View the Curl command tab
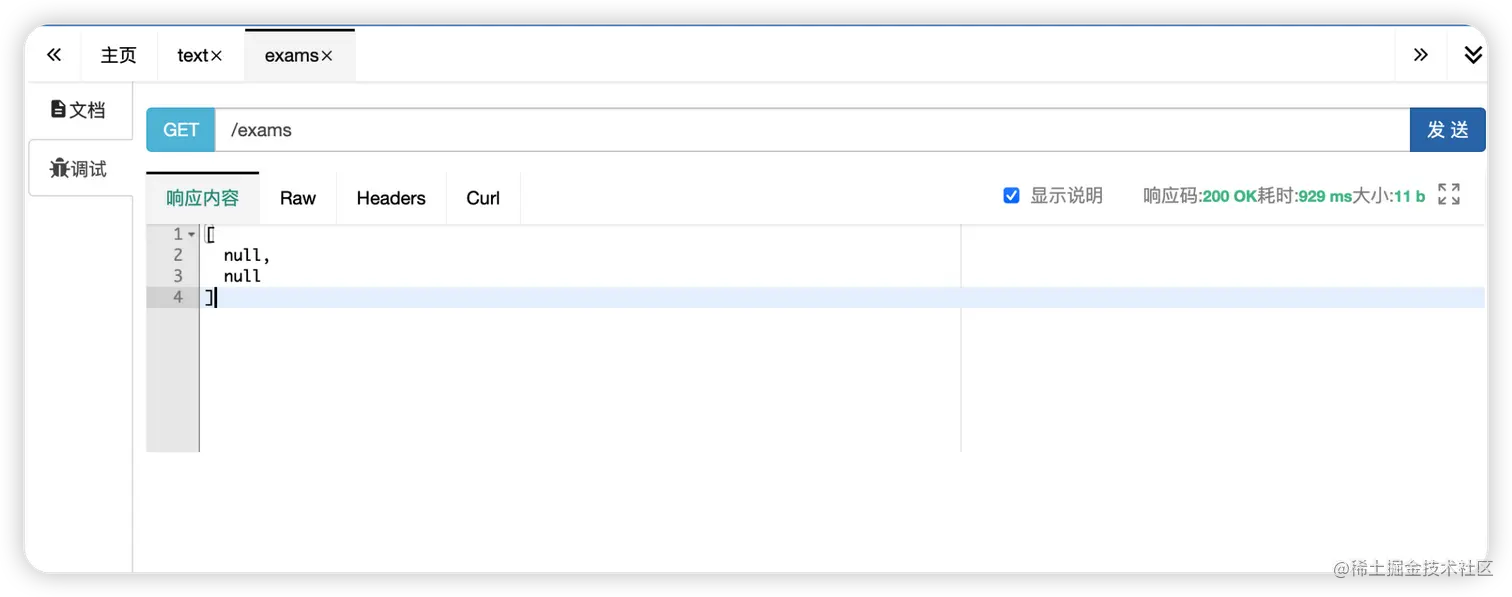The image size is (1512, 597). pyautogui.click(x=483, y=198)
